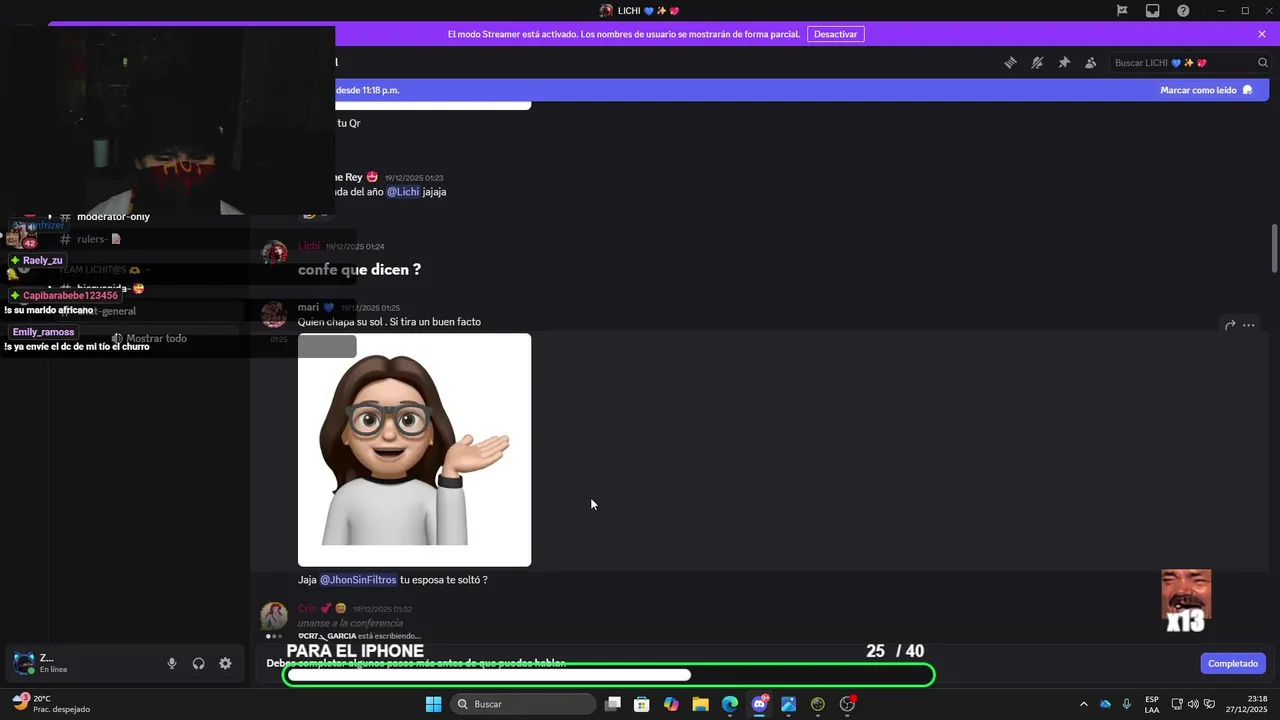Open Task View on the taskbar

click(613, 704)
